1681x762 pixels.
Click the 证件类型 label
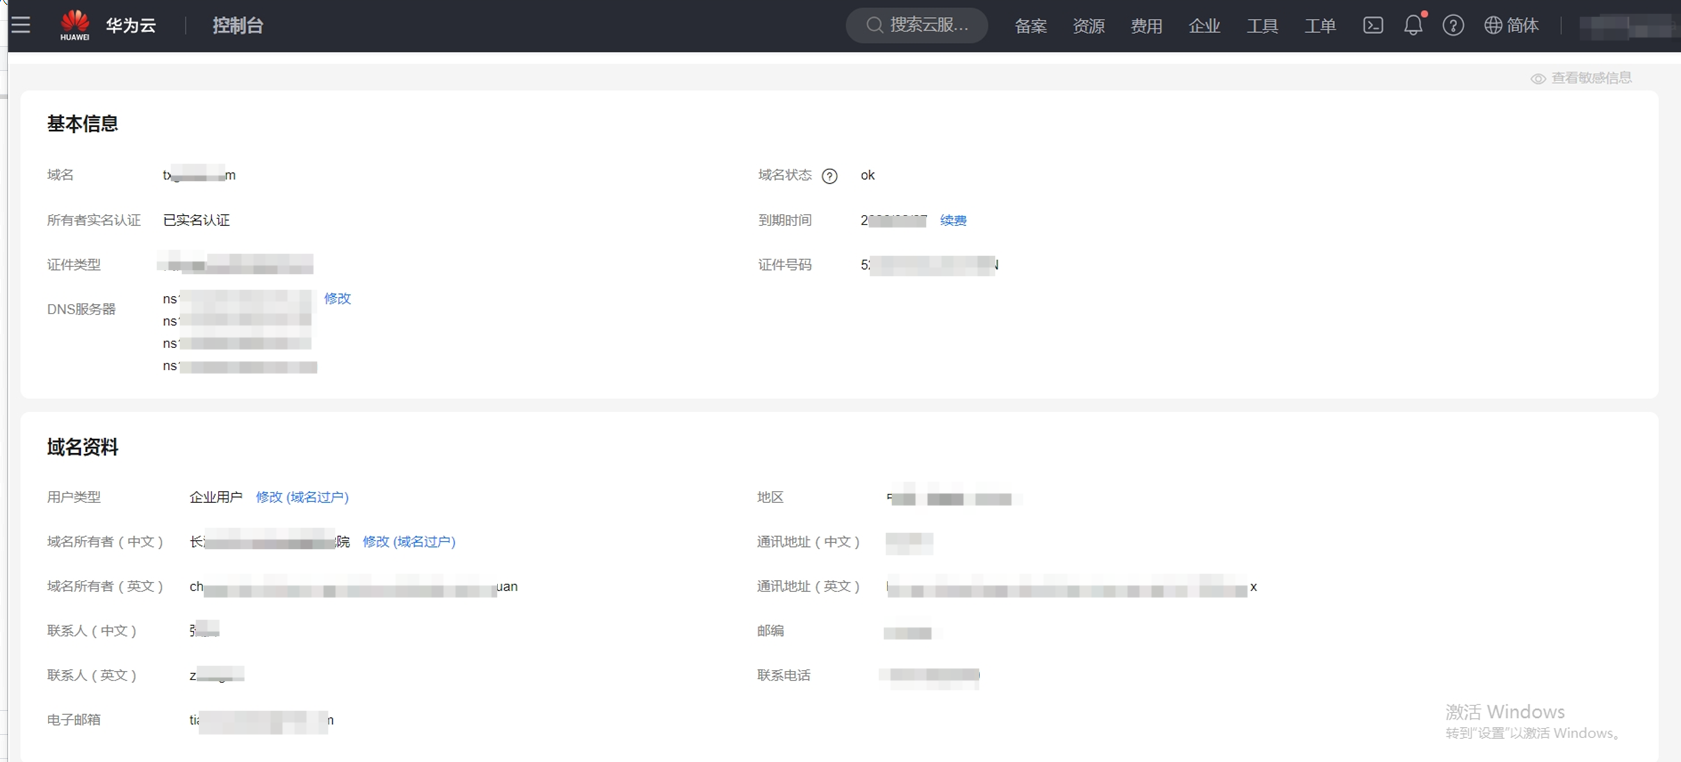[x=74, y=265]
